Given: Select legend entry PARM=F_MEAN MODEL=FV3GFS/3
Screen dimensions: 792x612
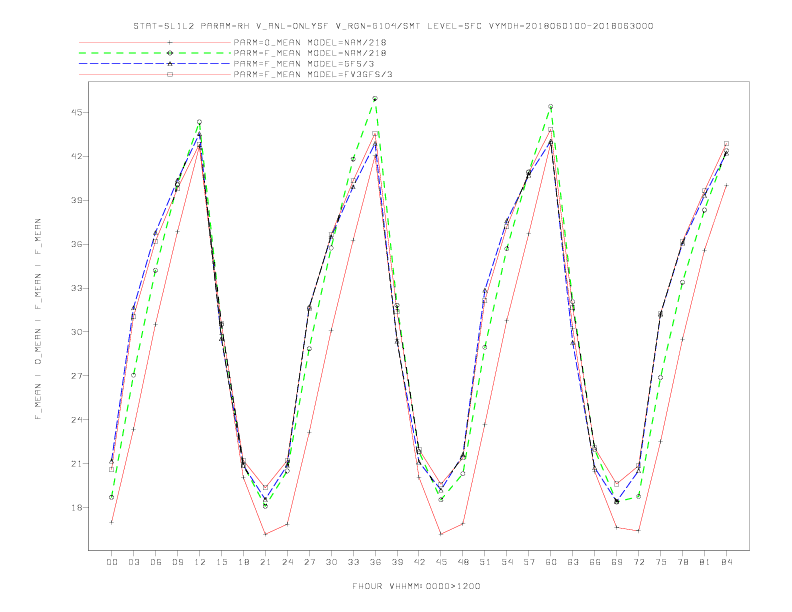Looking at the screenshot, I should click(313, 74).
